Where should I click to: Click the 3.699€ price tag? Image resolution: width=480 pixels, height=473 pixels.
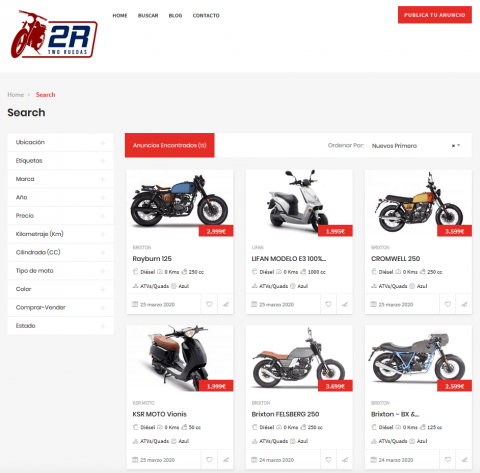[x=335, y=386]
